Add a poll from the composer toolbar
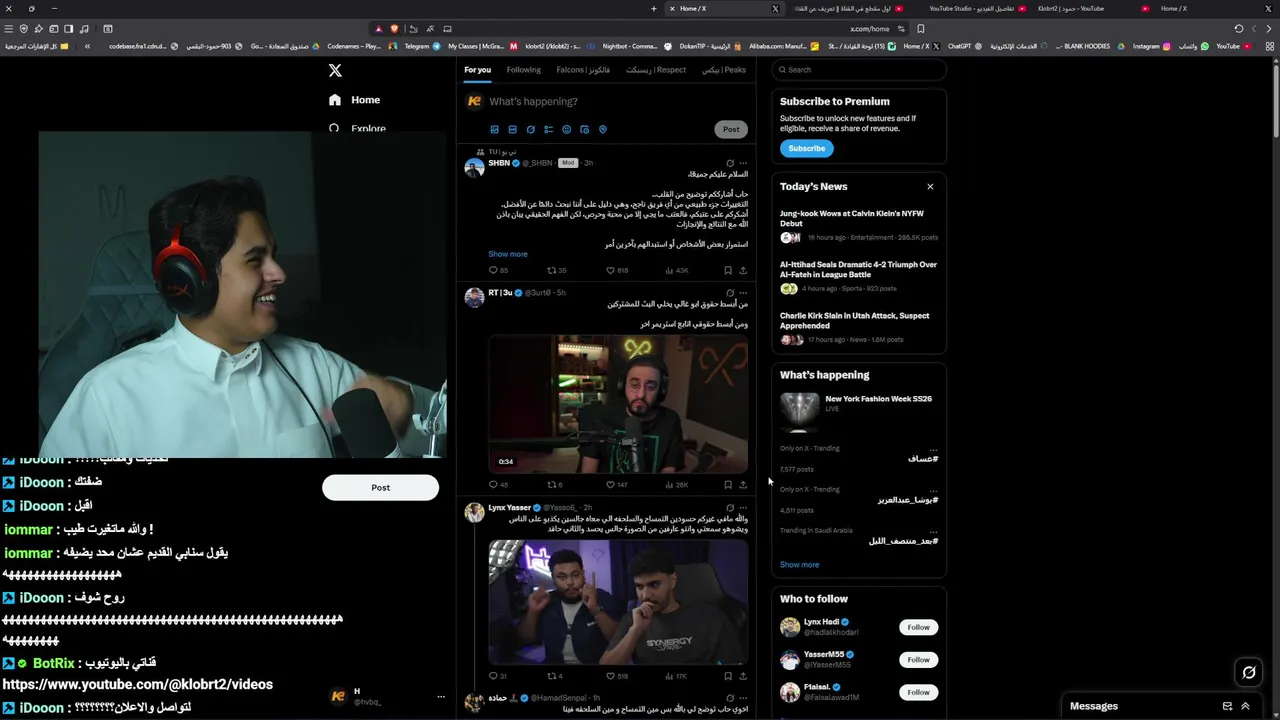 pos(548,129)
